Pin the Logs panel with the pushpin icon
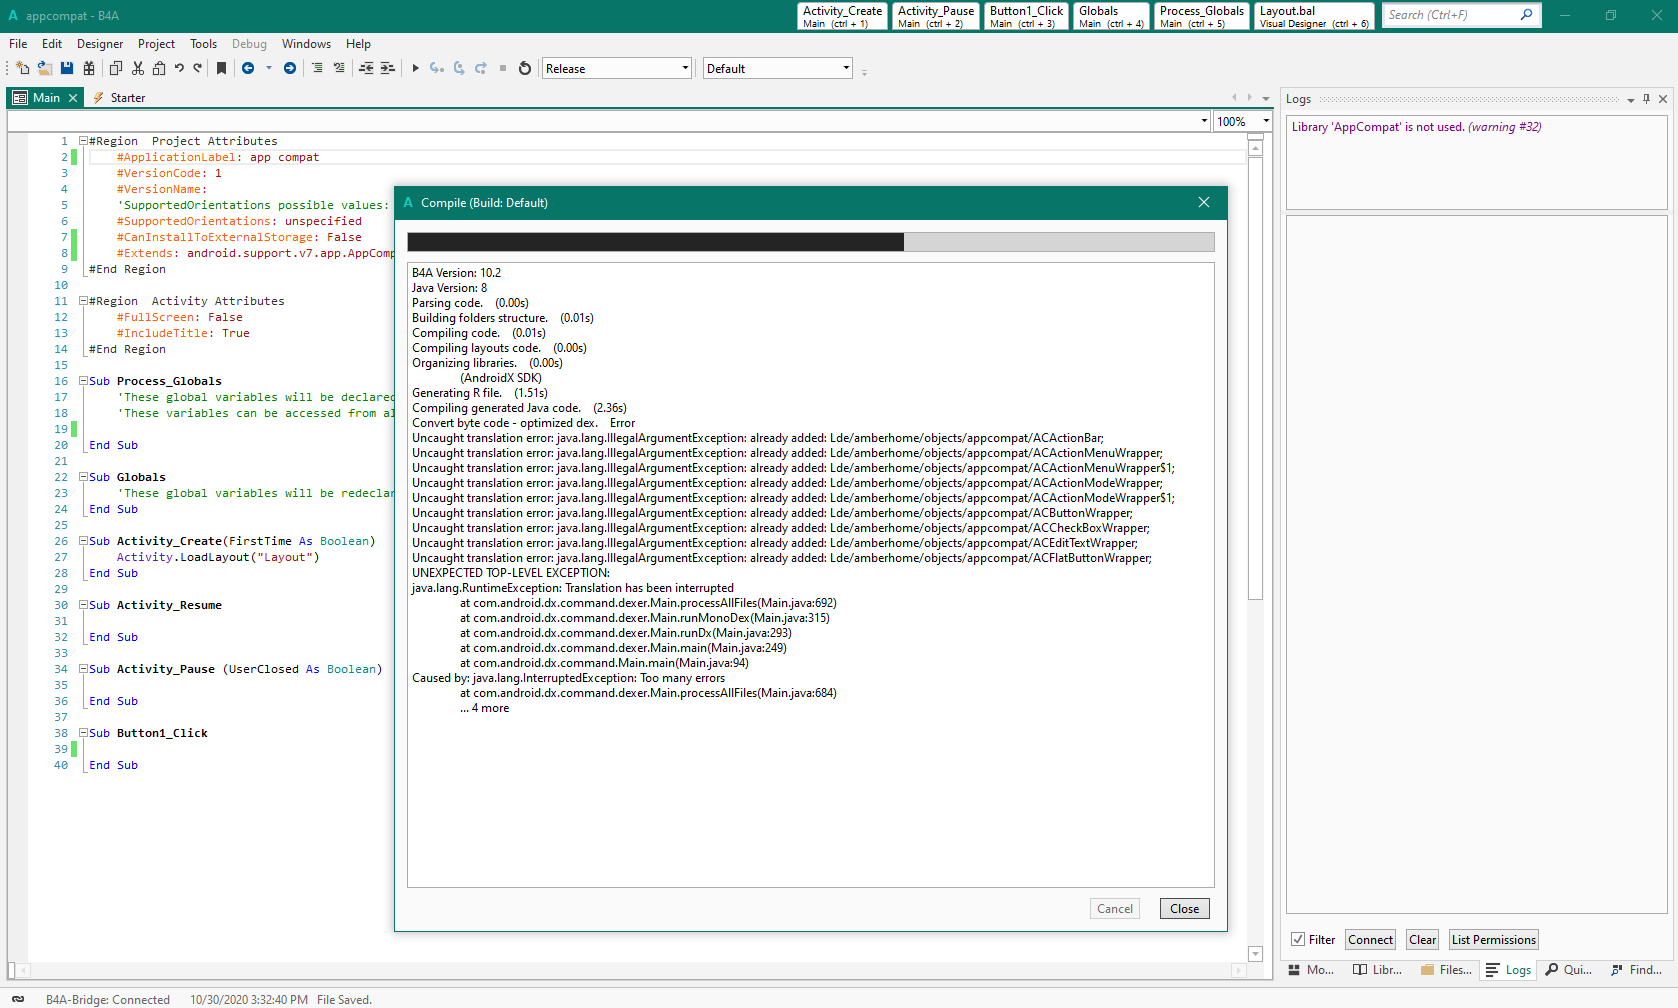 (x=1646, y=99)
